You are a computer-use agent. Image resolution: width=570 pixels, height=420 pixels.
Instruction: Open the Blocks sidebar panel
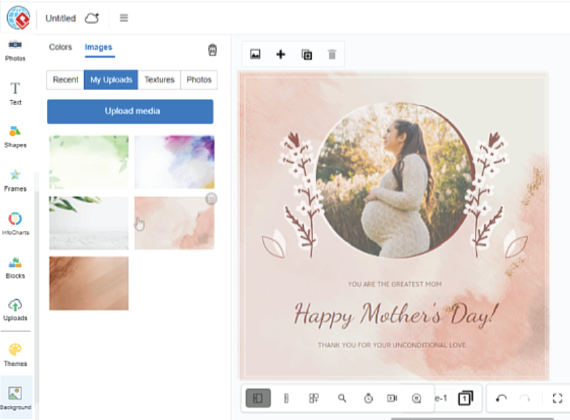15,268
